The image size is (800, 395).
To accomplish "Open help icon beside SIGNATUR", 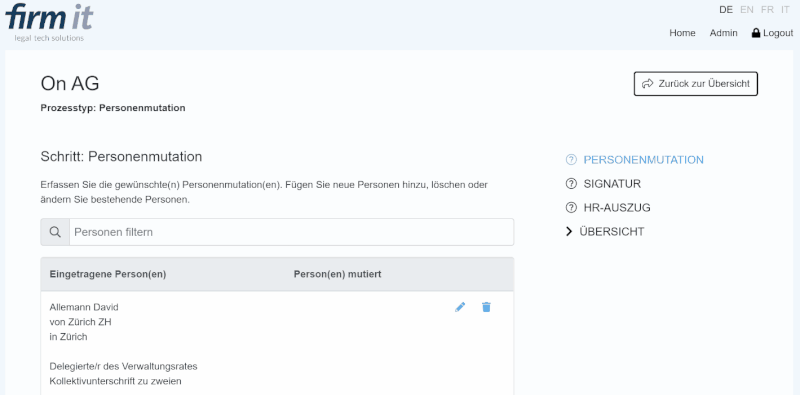I will point(571,184).
